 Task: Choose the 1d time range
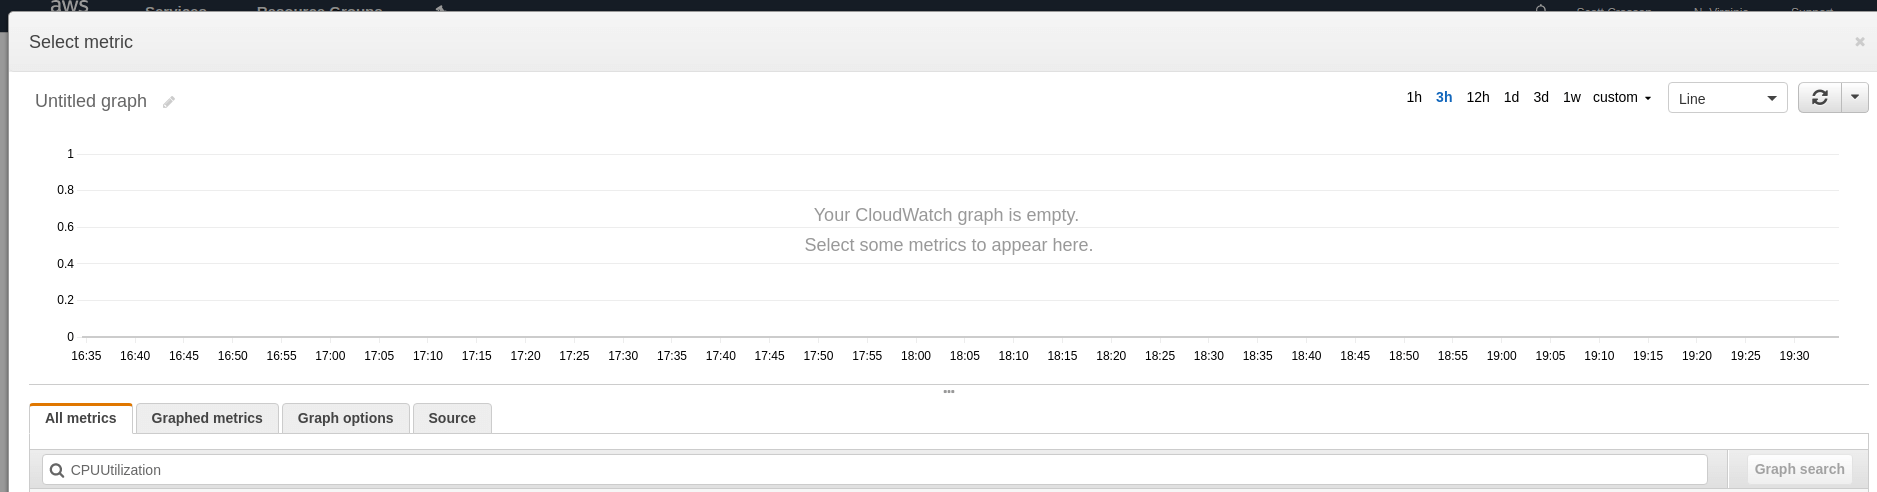1511,98
